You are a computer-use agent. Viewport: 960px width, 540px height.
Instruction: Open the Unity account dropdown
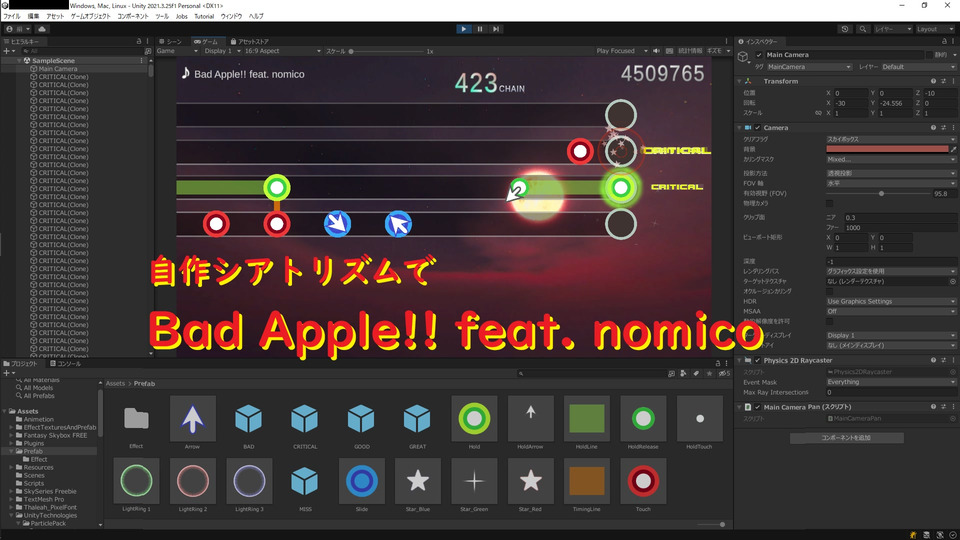click(18, 29)
